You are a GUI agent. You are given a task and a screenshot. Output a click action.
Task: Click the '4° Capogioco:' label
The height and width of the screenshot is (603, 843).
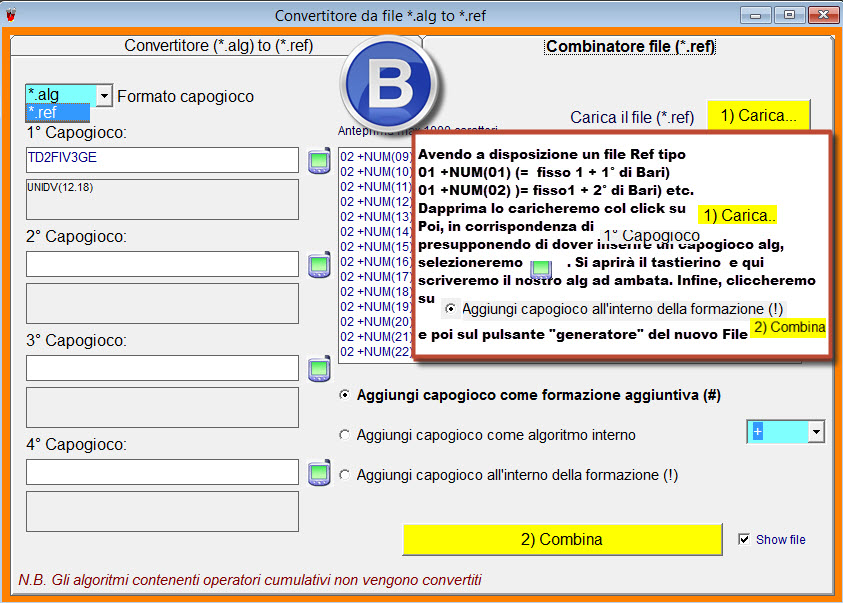(76, 445)
